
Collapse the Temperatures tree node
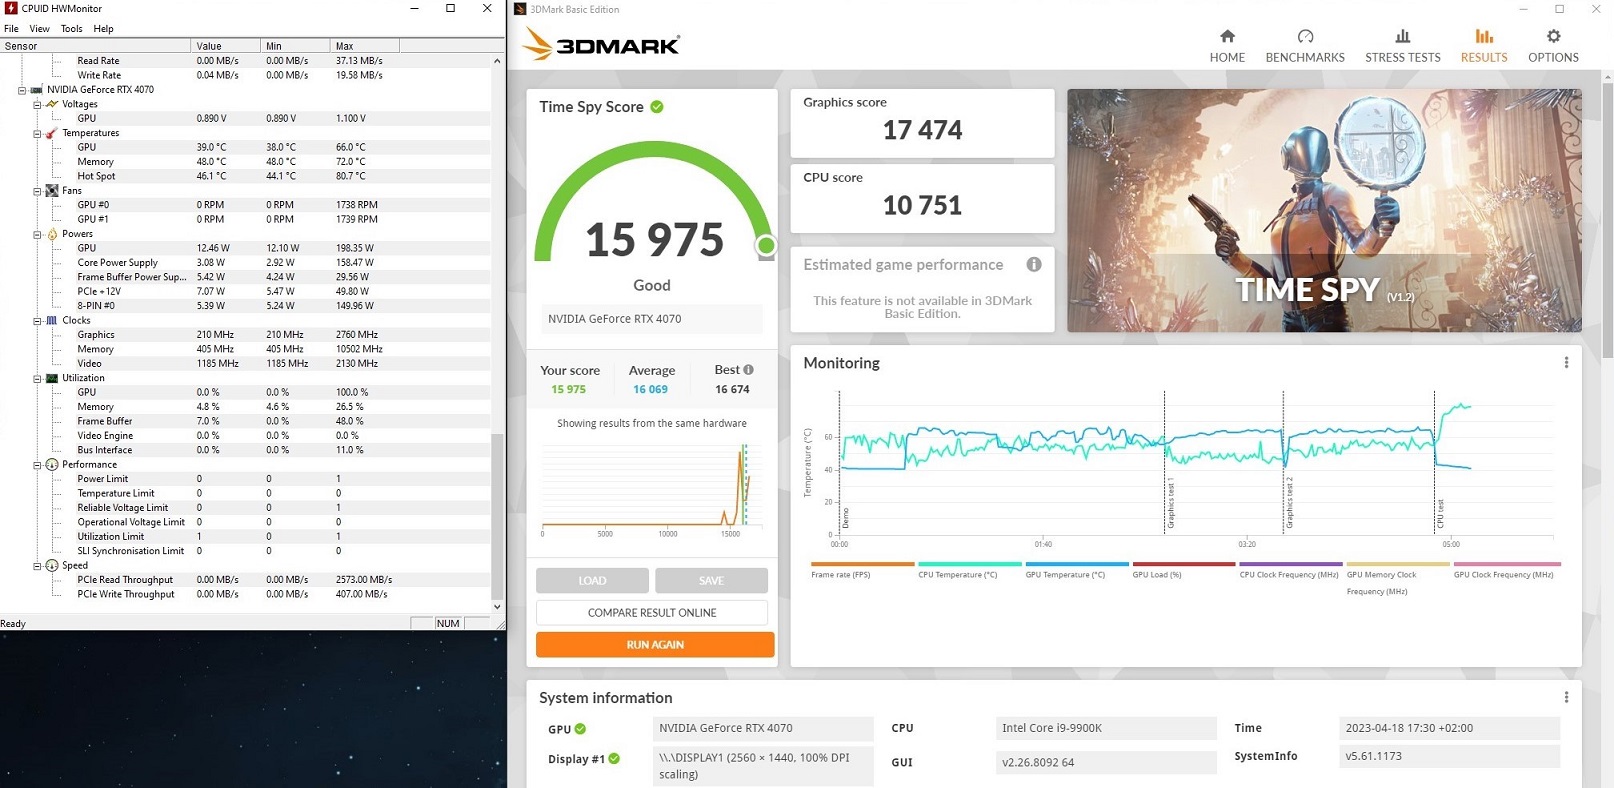point(37,133)
